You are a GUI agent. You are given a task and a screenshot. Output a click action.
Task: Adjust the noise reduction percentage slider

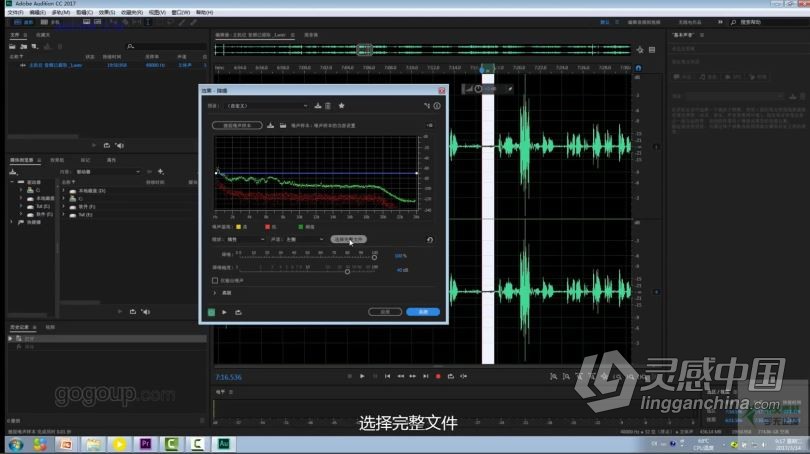pos(374,256)
